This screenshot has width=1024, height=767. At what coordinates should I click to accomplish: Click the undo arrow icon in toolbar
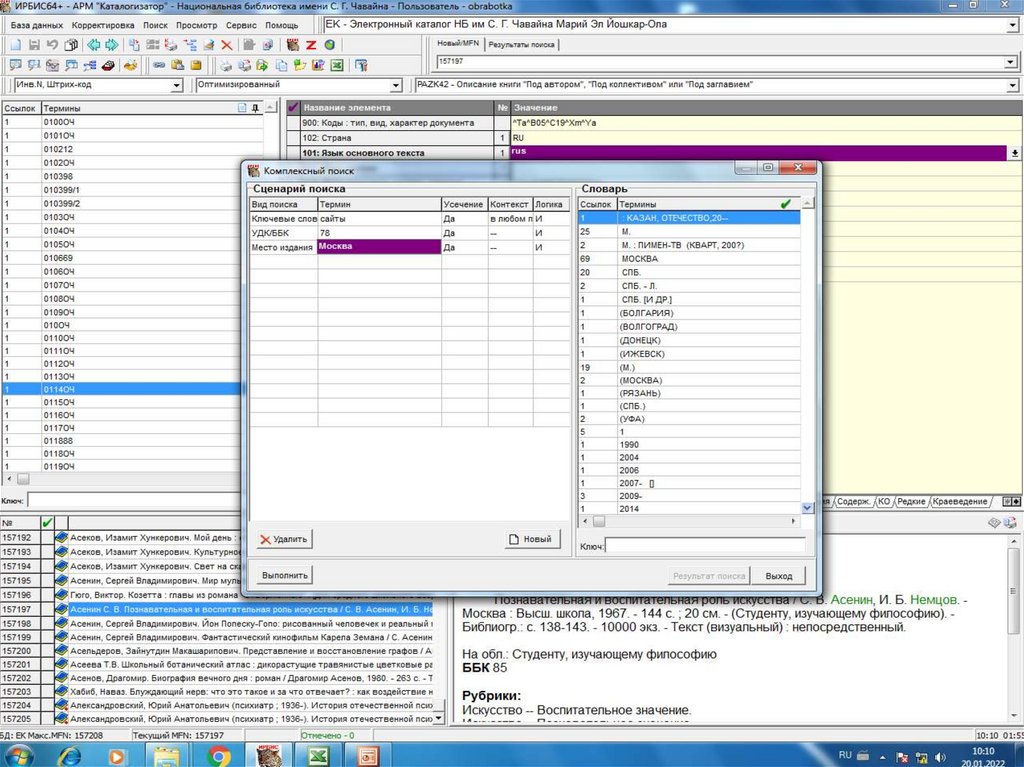(x=52, y=45)
